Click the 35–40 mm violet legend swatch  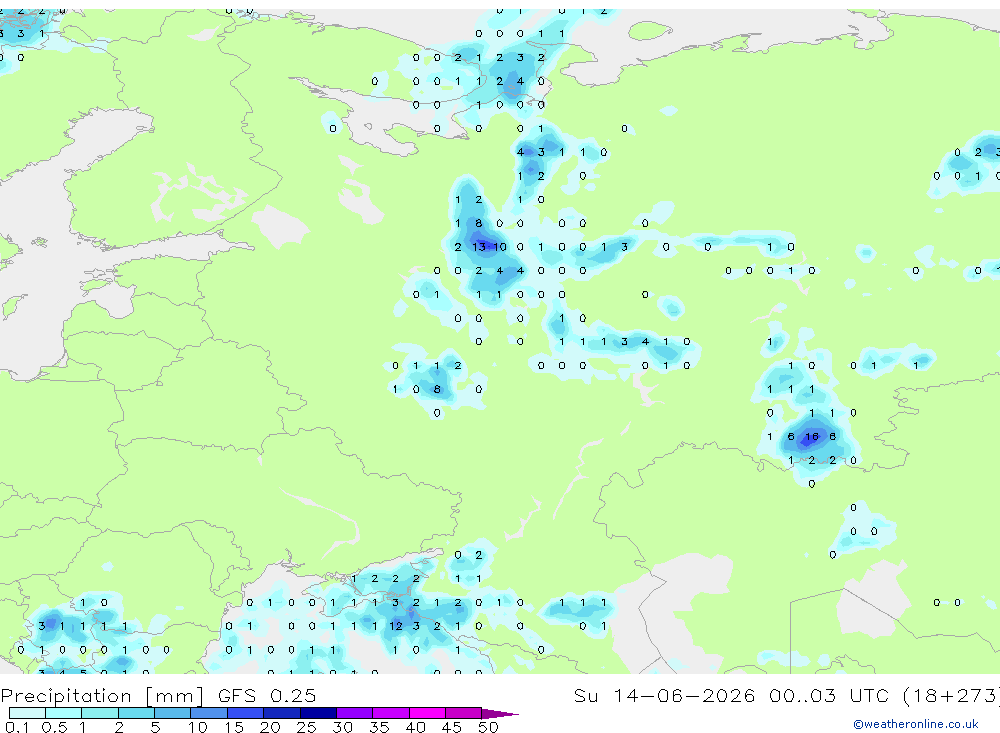click(x=390, y=713)
